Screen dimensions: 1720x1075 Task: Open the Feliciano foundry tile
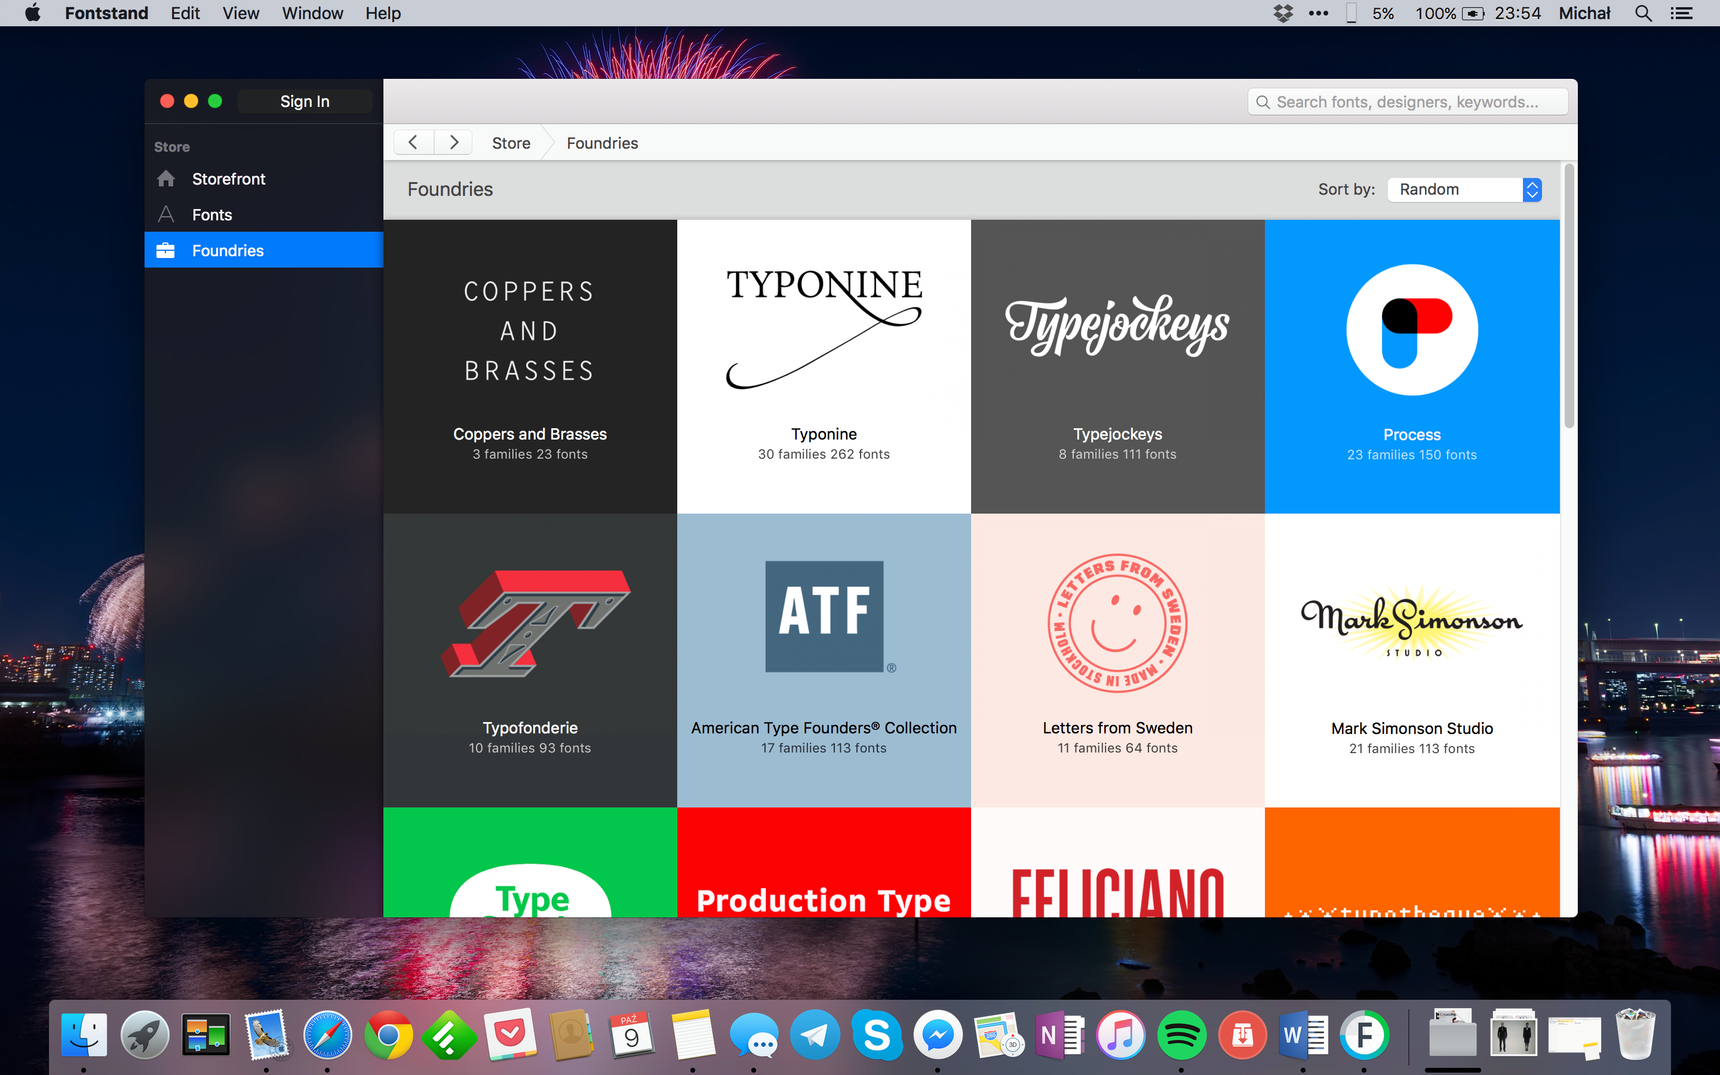pyautogui.click(x=1118, y=863)
